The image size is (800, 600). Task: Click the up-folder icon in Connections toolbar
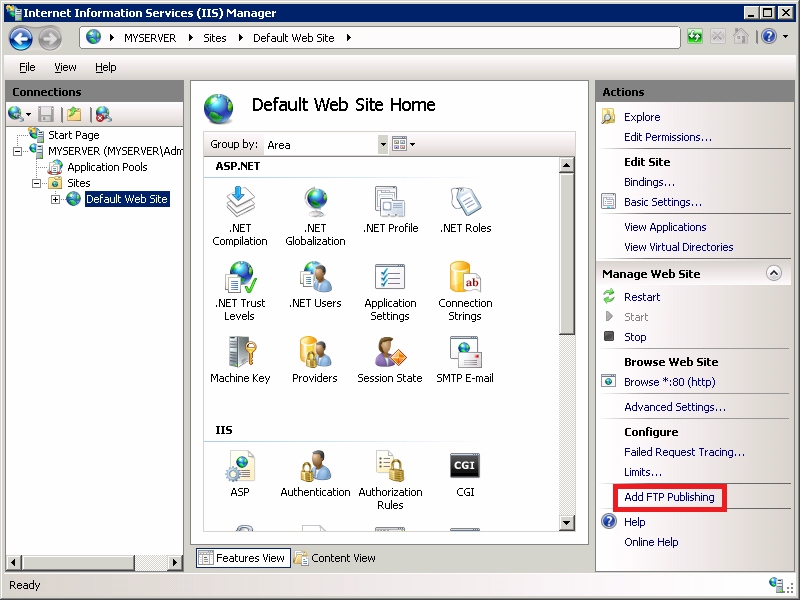74,114
